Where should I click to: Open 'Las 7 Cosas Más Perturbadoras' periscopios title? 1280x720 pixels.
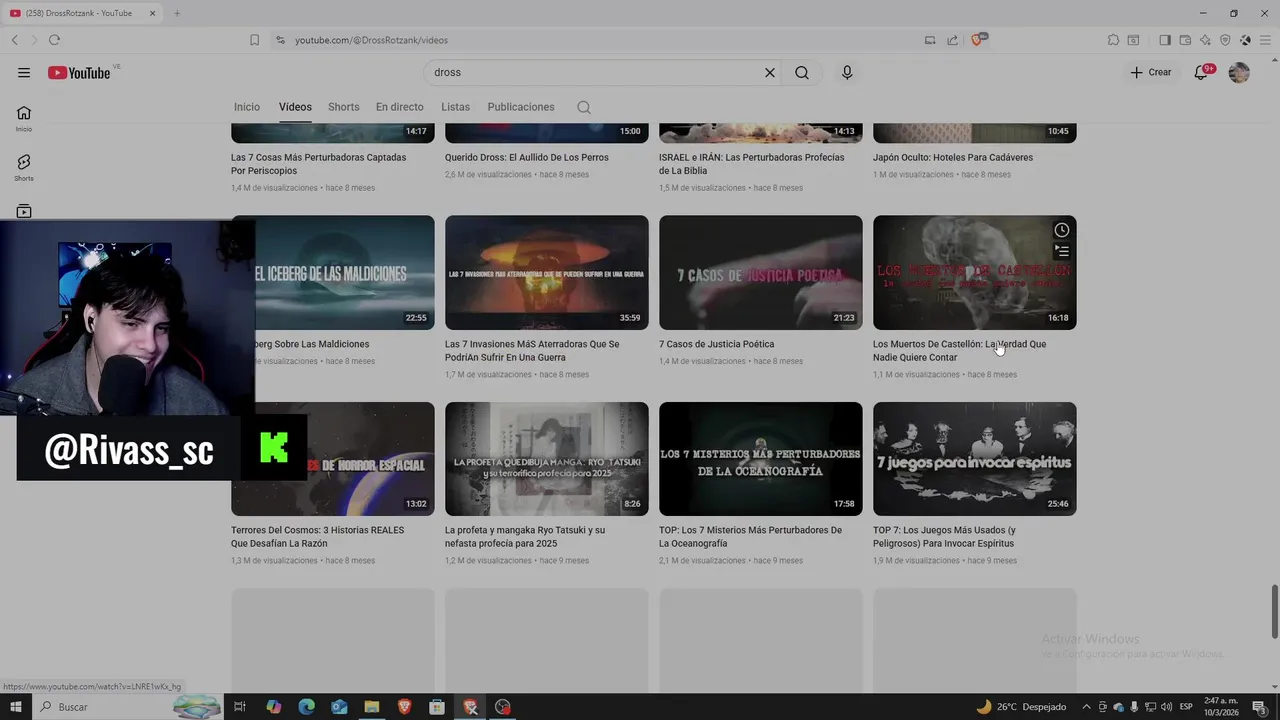(318, 164)
